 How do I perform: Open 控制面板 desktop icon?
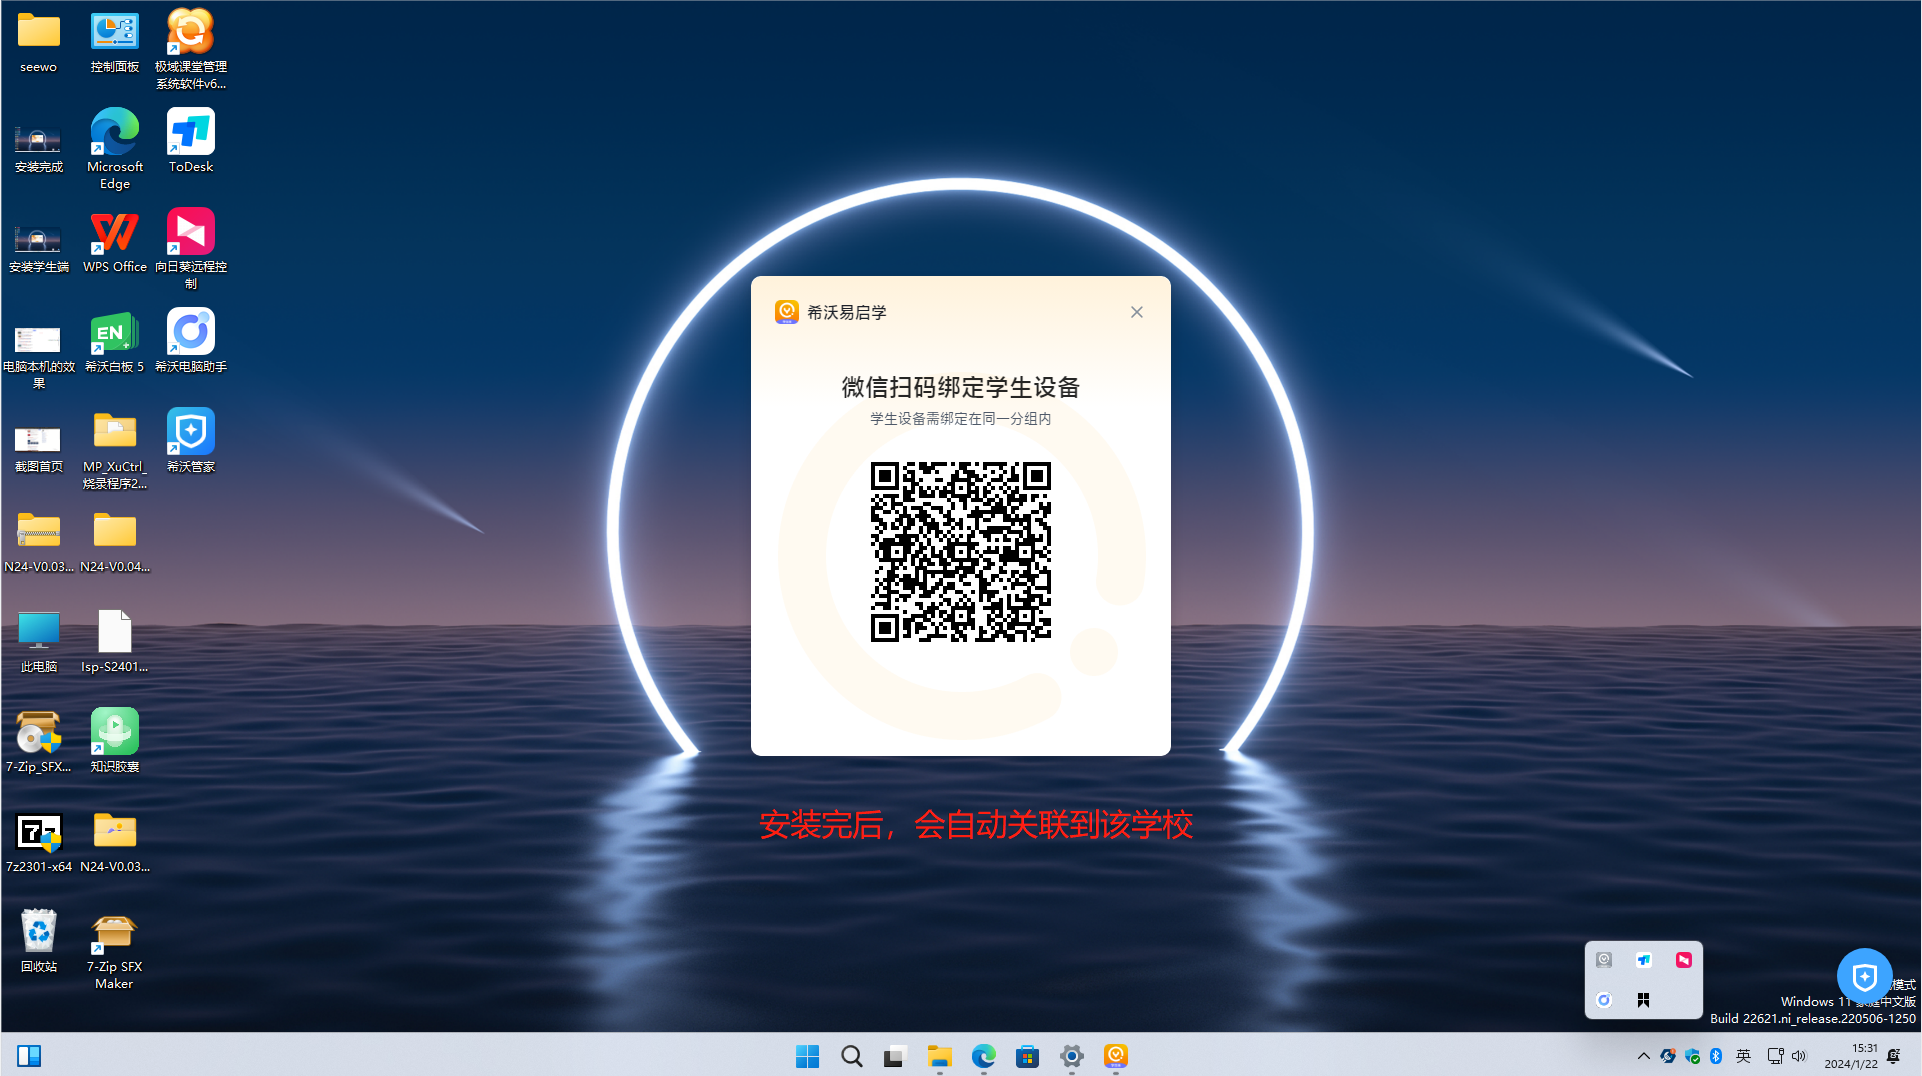115,43
